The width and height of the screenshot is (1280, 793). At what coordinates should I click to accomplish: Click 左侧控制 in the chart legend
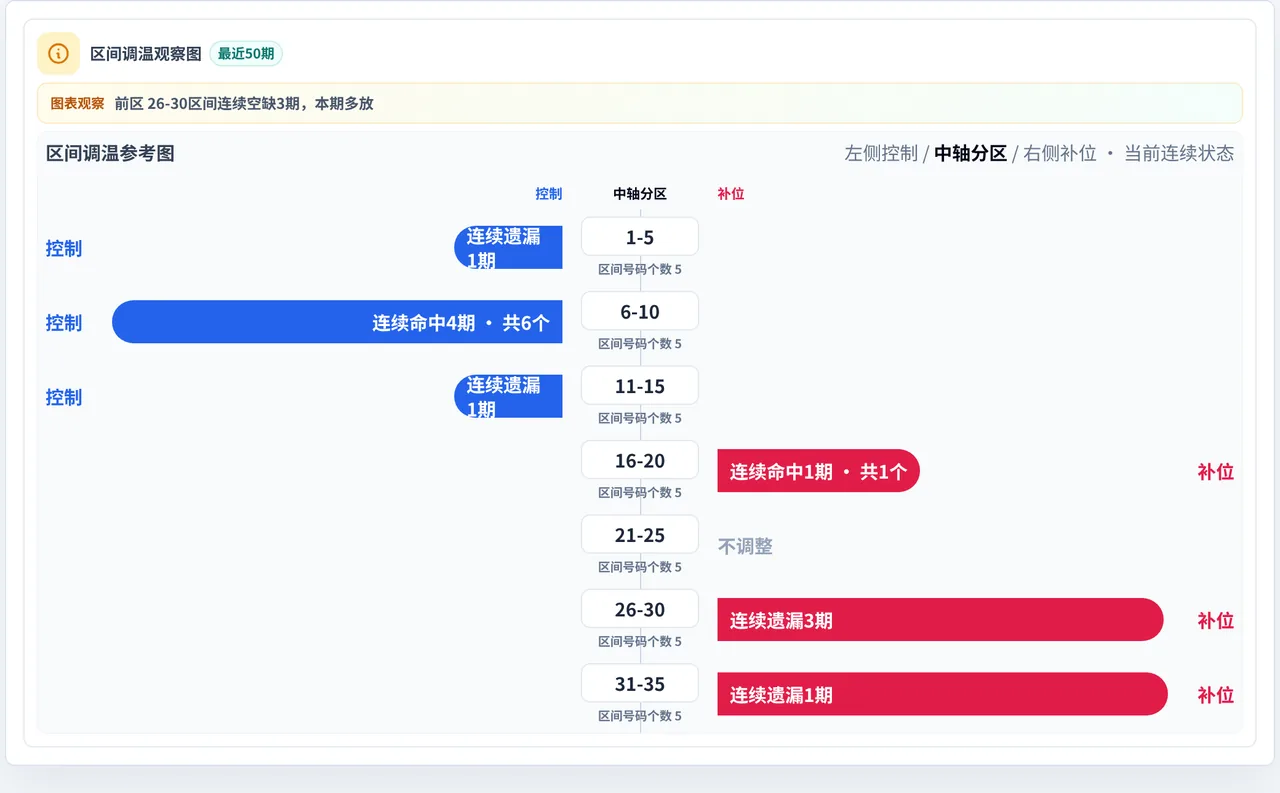(x=881, y=153)
